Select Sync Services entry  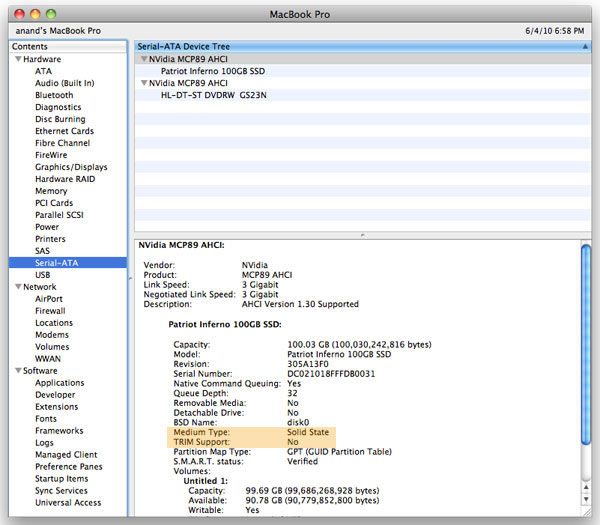[61, 491]
